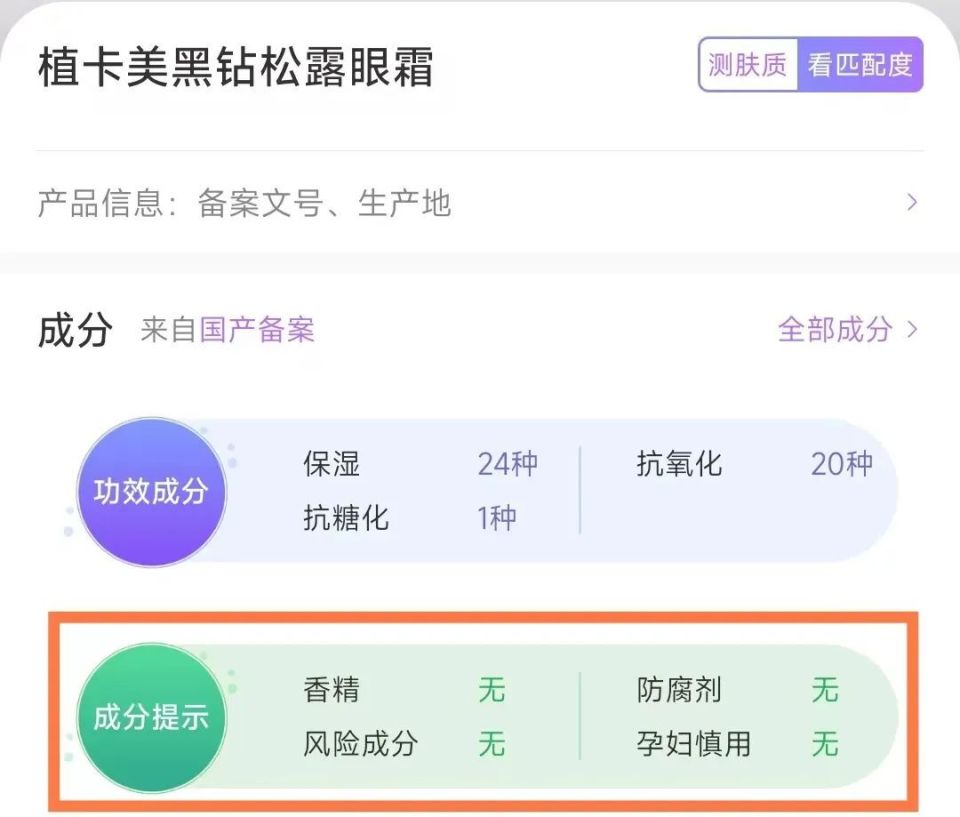Click the 全部成分 link text
The height and width of the screenshot is (817, 960).
pyautogui.click(x=835, y=330)
